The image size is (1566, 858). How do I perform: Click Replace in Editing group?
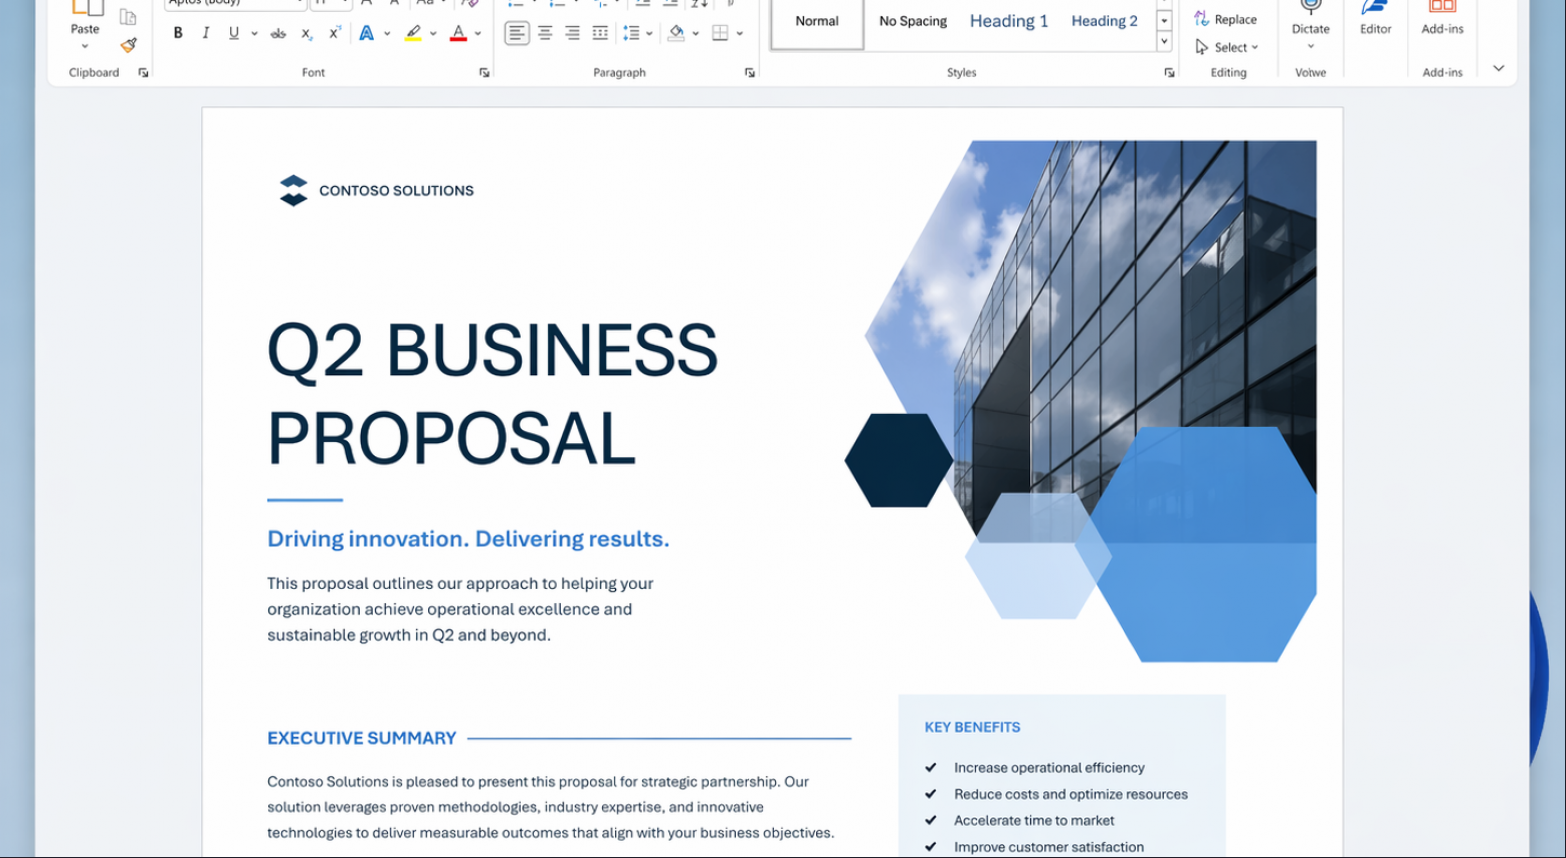[x=1225, y=19]
